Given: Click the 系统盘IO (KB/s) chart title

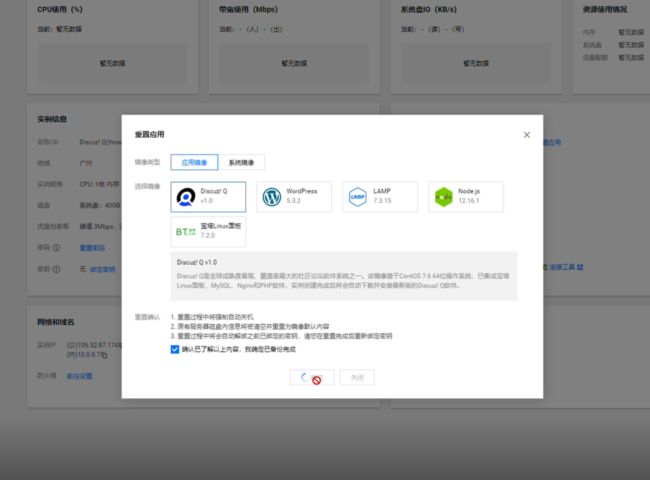Looking at the screenshot, I should (x=429, y=9).
